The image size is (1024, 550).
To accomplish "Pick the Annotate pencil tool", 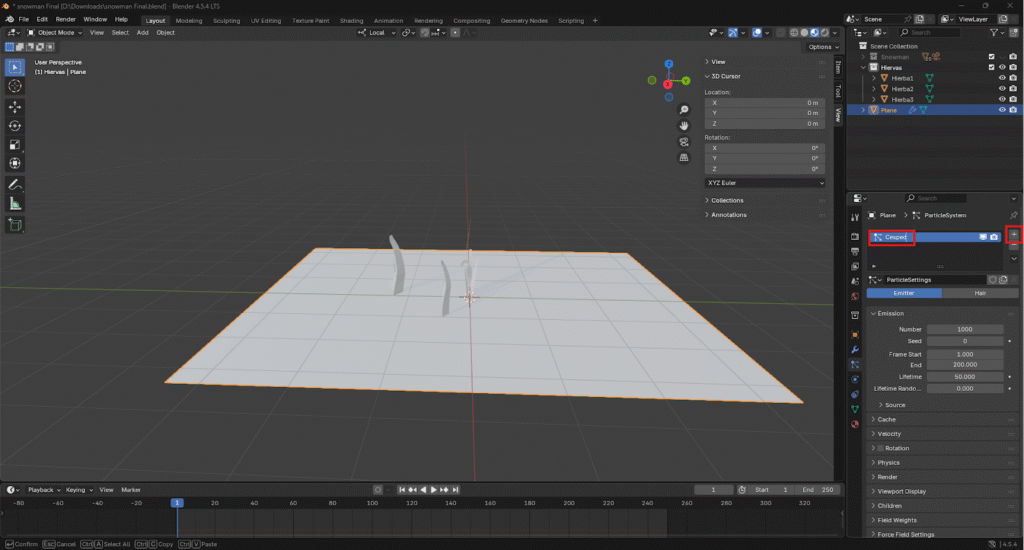I will pos(15,184).
